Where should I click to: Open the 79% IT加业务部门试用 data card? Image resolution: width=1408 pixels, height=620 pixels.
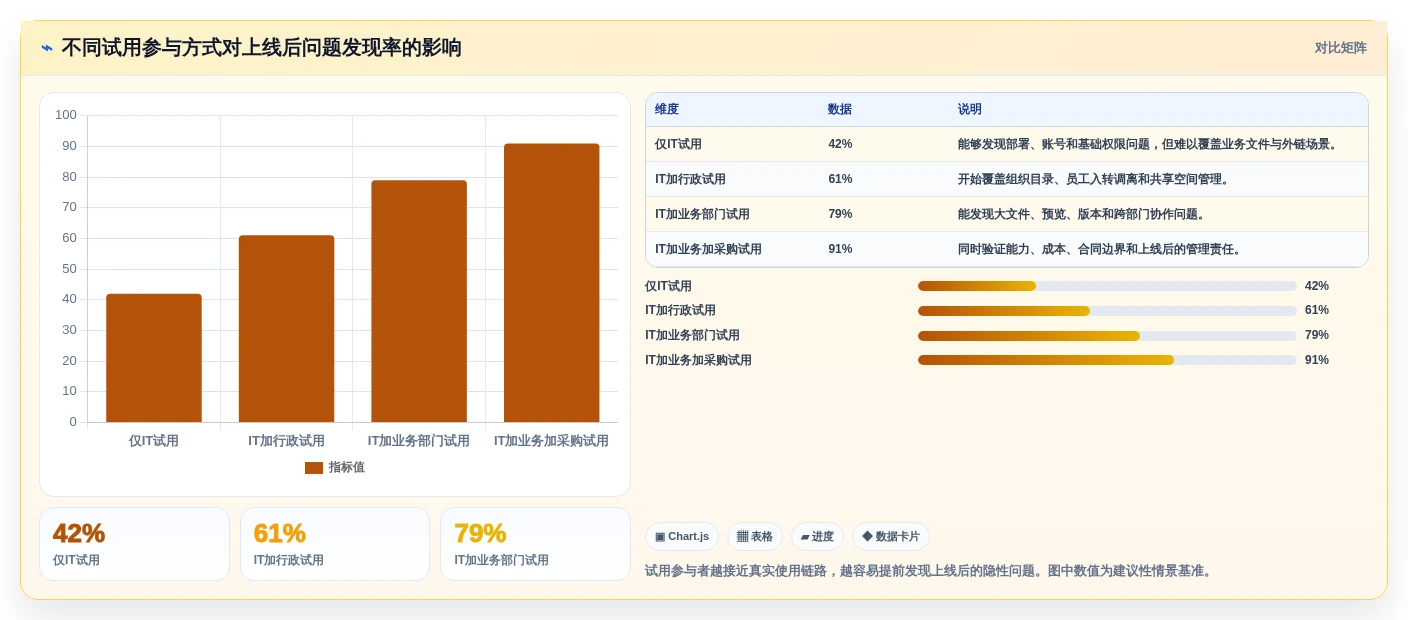535,544
